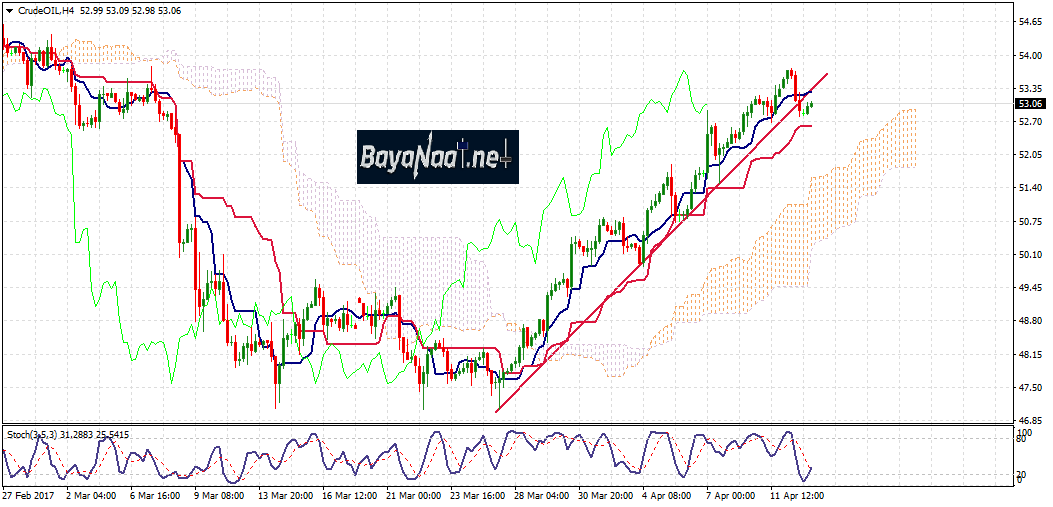Click the 54.65 price level on axis
The height and width of the screenshot is (507, 1053).
(x=1029, y=21)
